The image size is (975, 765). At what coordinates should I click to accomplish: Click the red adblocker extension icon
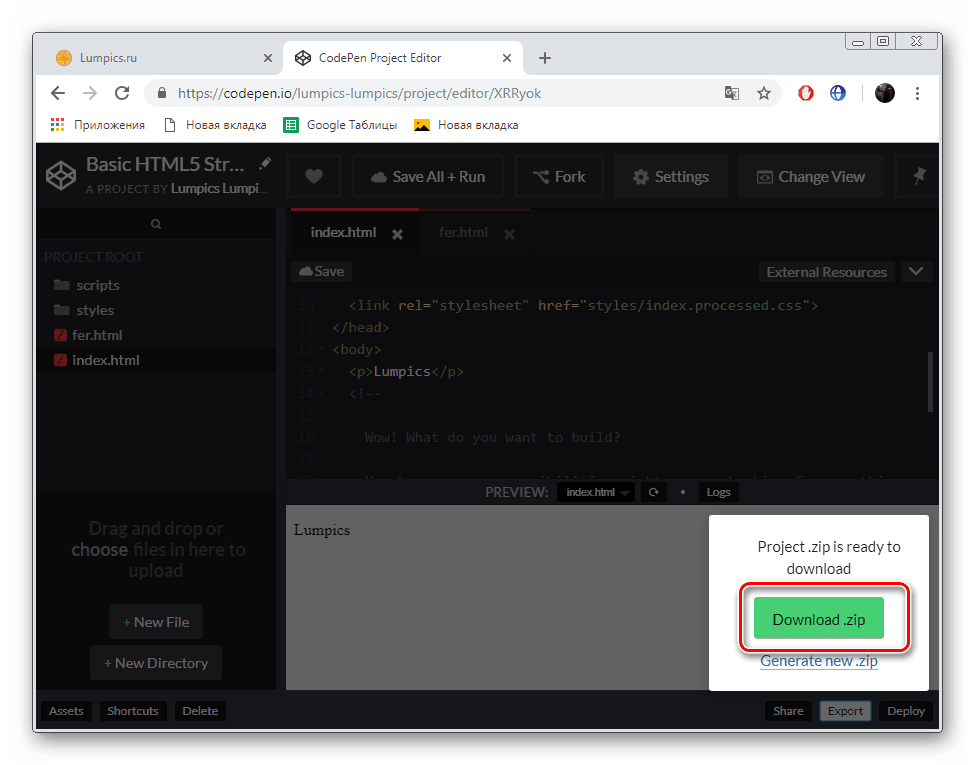(x=805, y=92)
